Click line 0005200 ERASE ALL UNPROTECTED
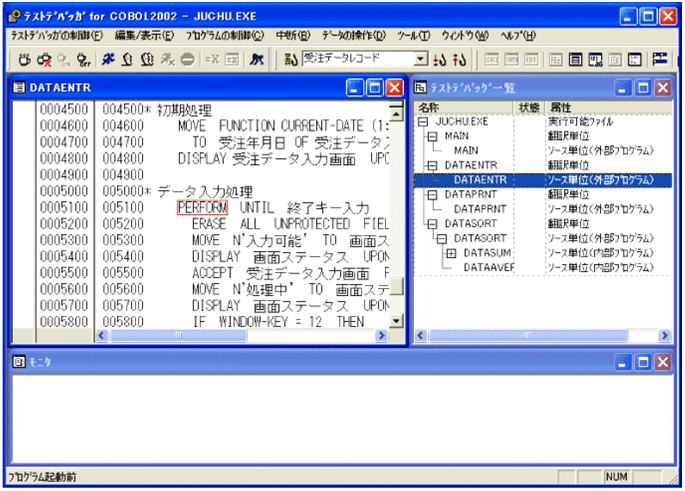 point(290,224)
